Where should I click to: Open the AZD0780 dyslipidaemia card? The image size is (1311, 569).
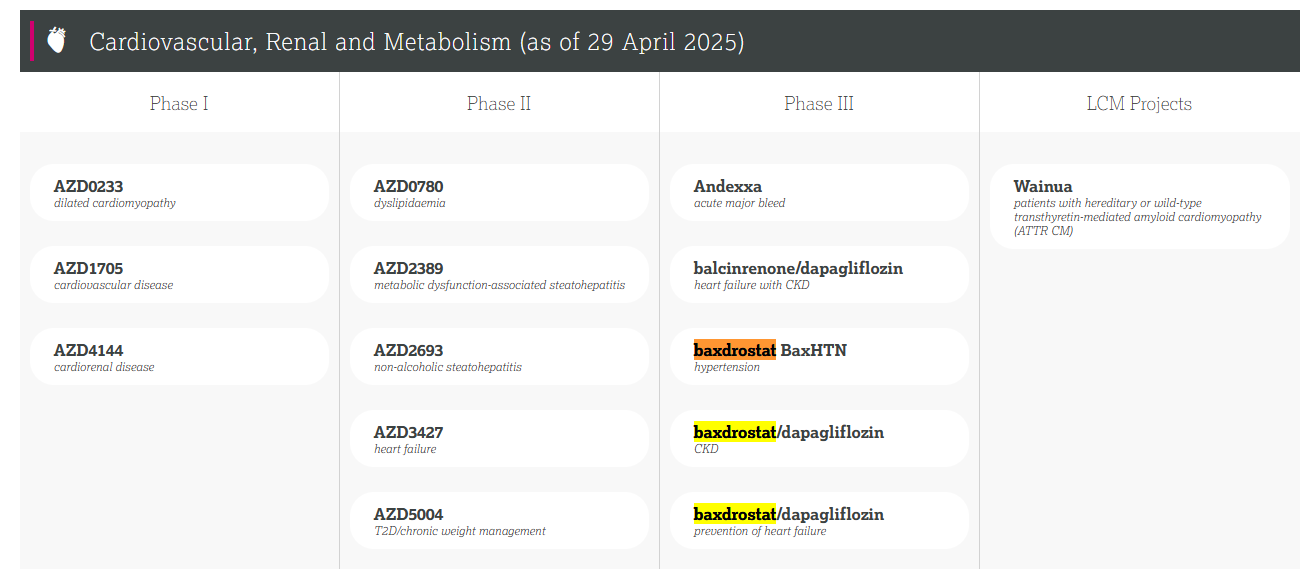(x=499, y=193)
